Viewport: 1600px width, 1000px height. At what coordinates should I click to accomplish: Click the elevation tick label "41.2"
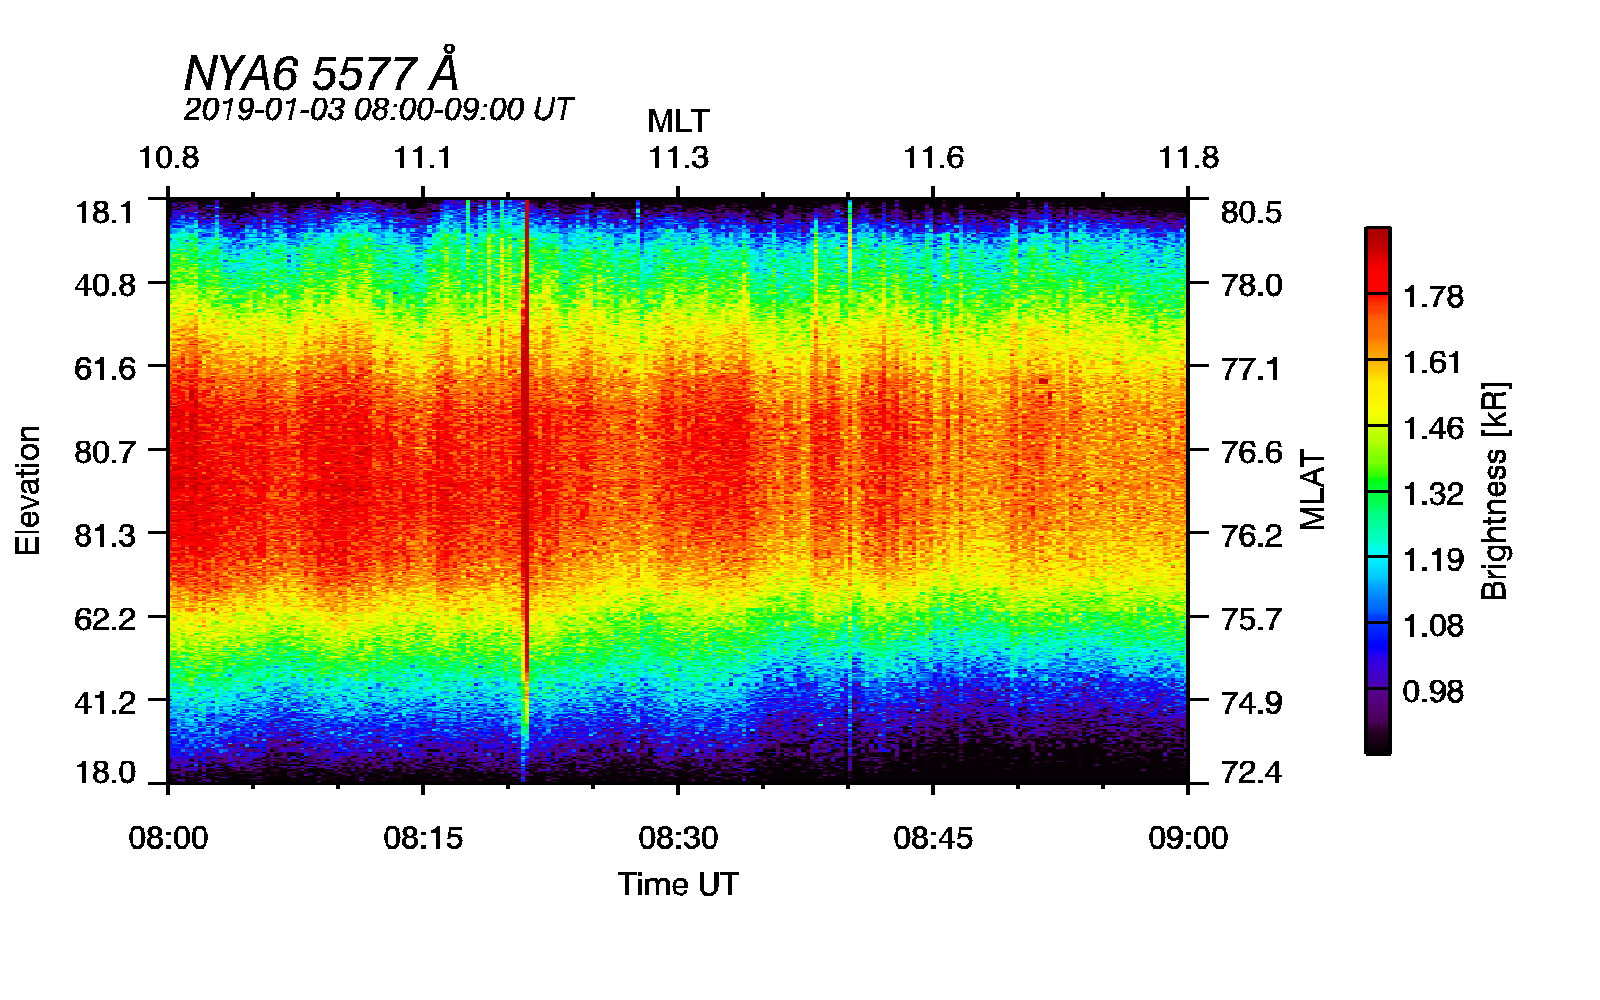click(x=105, y=703)
